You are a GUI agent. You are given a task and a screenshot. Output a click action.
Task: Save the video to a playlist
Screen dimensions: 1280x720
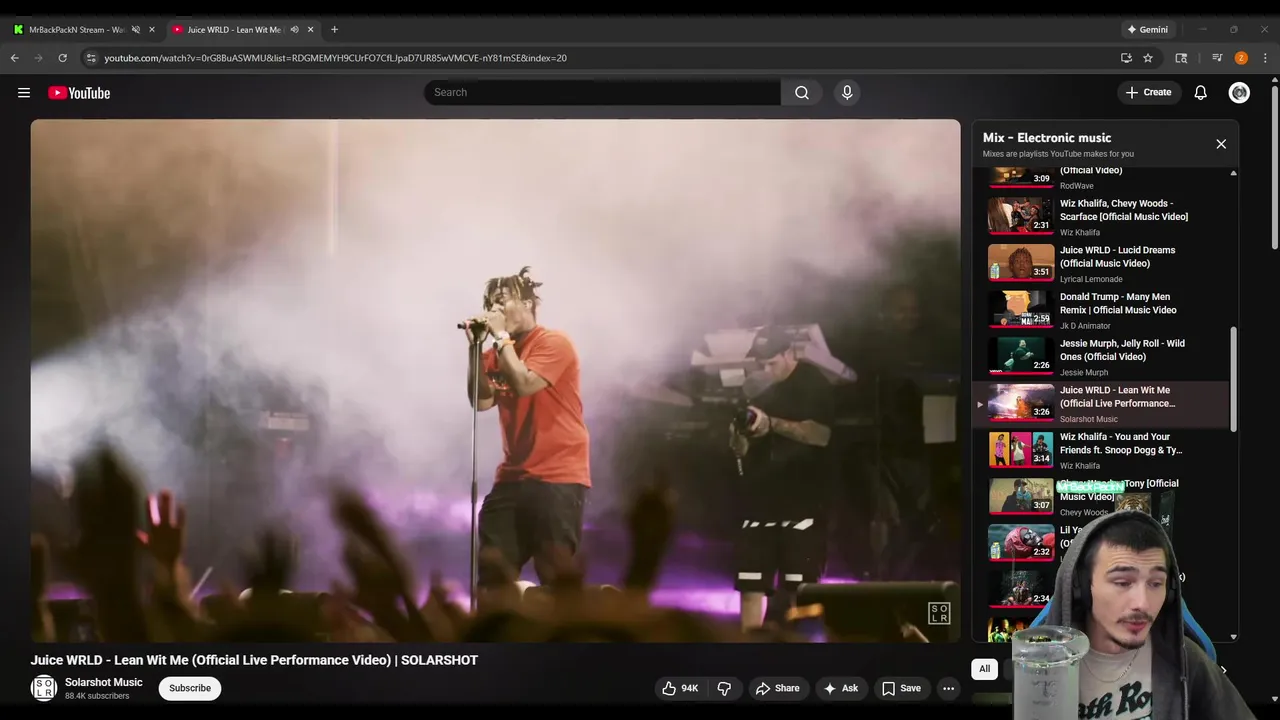(901, 688)
